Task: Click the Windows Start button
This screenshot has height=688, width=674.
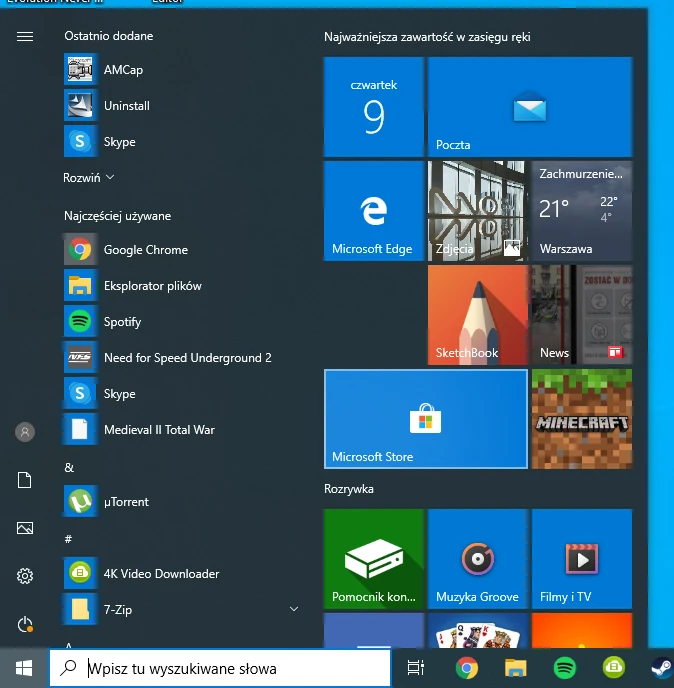Action: point(22,667)
